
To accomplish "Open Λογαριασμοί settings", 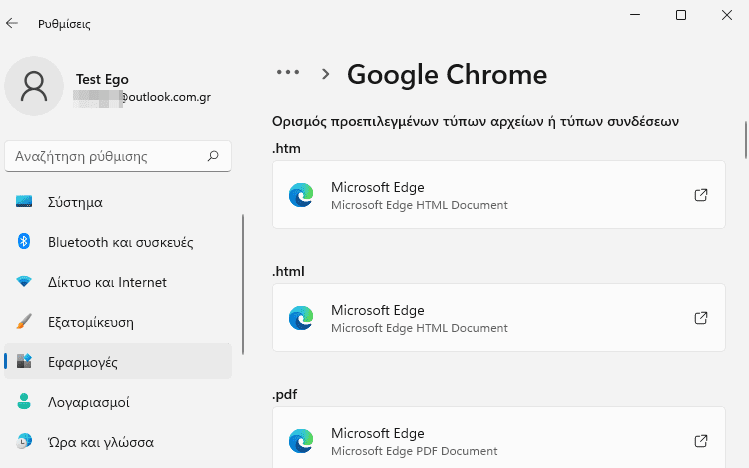I will tap(118, 402).
